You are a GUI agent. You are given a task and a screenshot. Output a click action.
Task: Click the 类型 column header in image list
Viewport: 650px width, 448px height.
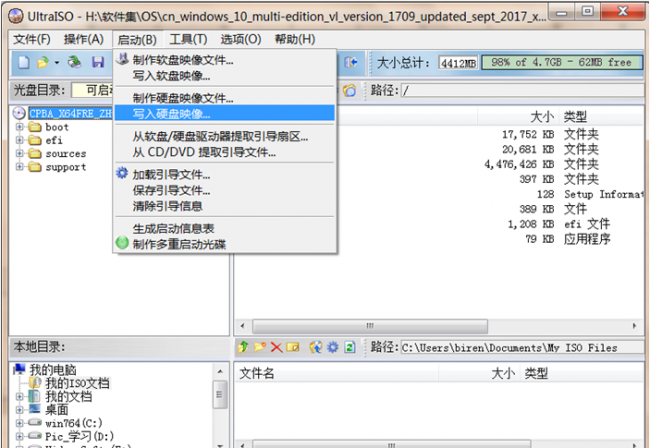pos(602,116)
